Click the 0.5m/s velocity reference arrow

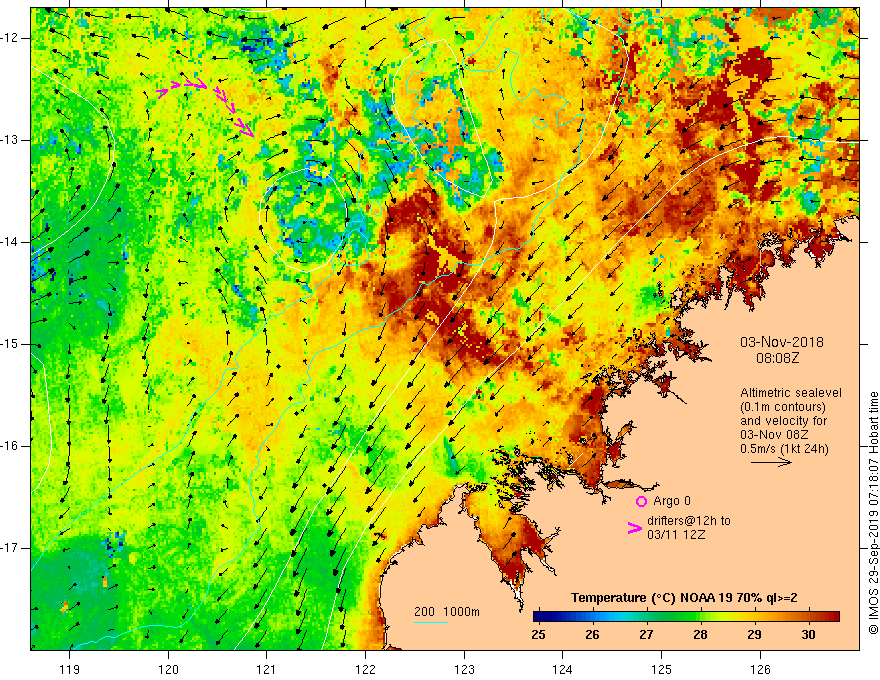coord(772,462)
